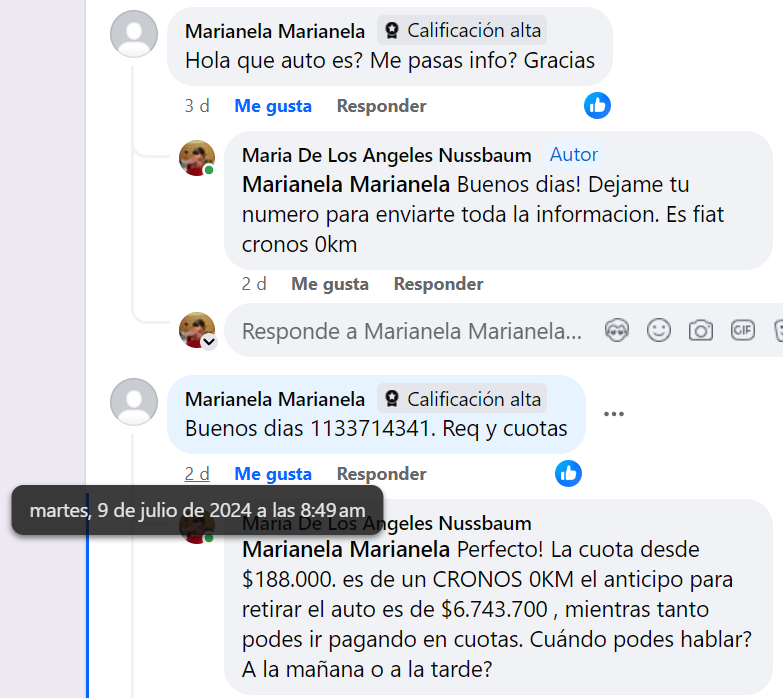Reply to 'Hola que auto es?' comment

[x=382, y=106]
